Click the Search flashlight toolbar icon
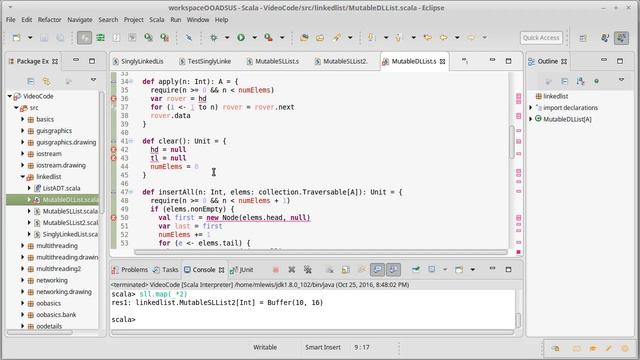Viewport: 640px width, 360px height. pyautogui.click(x=336, y=38)
